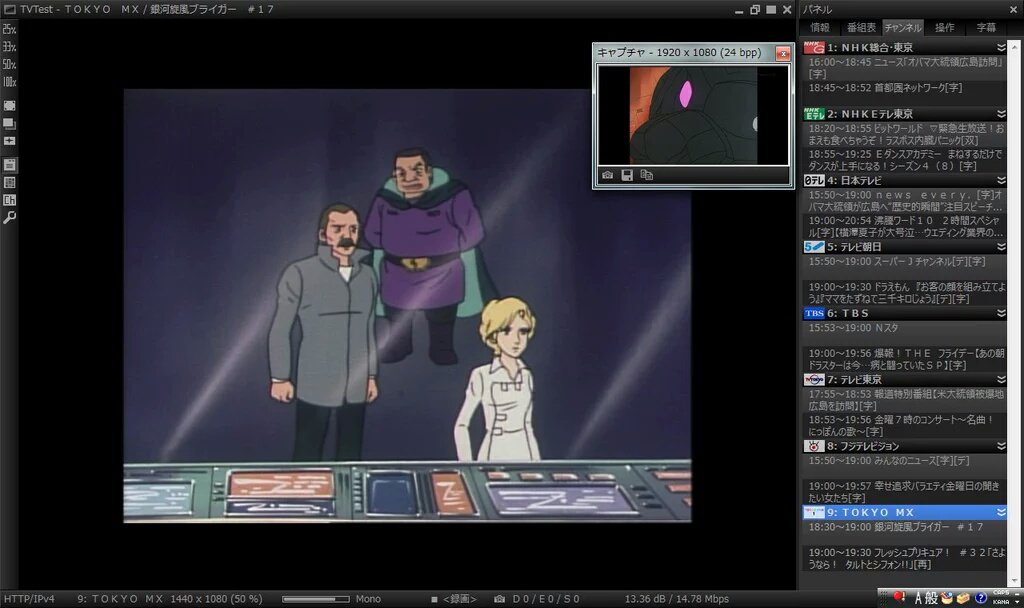Screen dimensions: 1024x608
Task: Toggle the panel display icon in sidebar
Action: pyautogui.click(x=9, y=165)
